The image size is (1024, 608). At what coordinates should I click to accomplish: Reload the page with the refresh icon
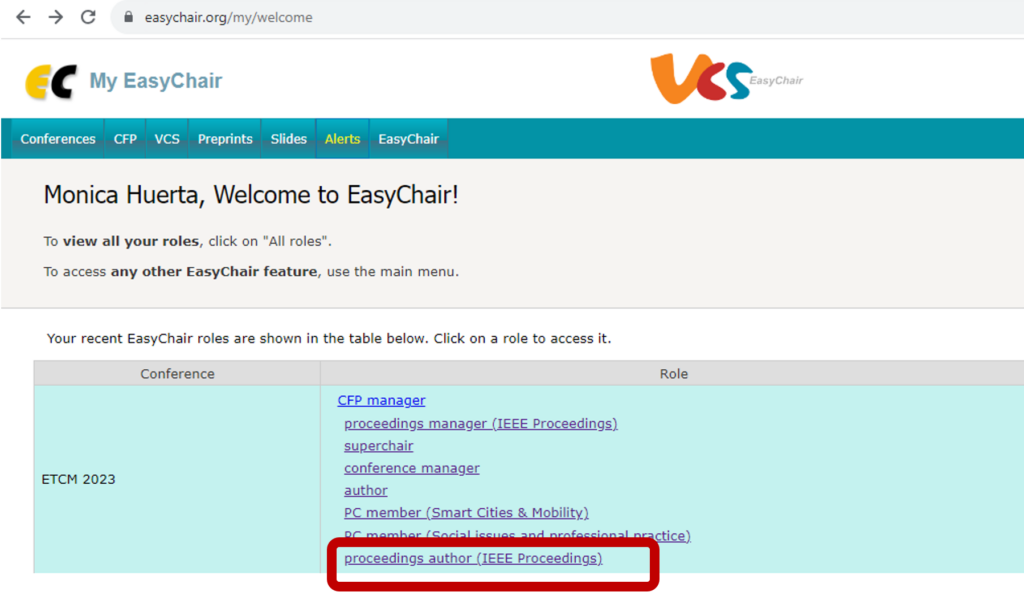(88, 17)
